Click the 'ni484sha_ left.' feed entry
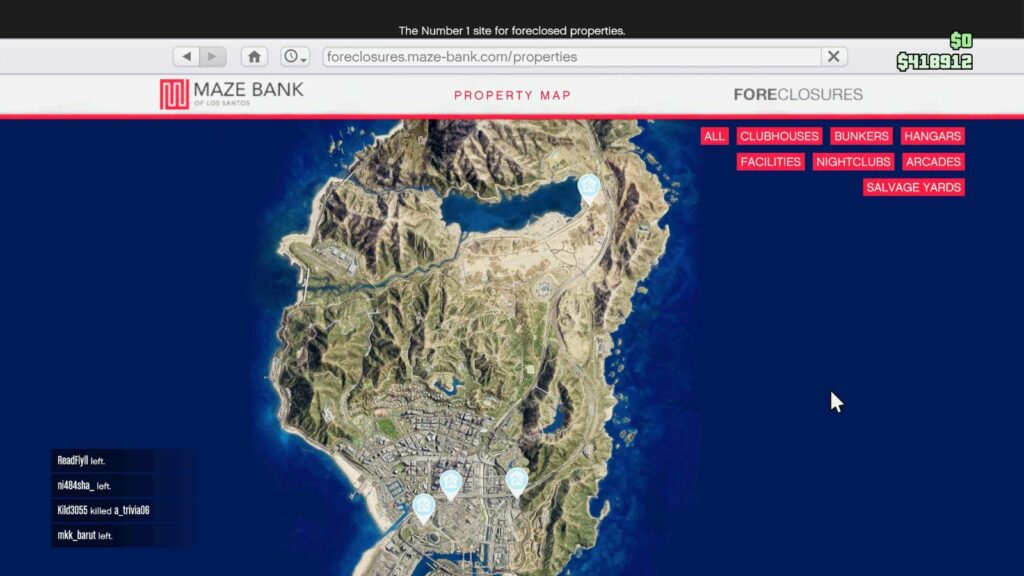This screenshot has height=576, width=1024. pos(84,485)
